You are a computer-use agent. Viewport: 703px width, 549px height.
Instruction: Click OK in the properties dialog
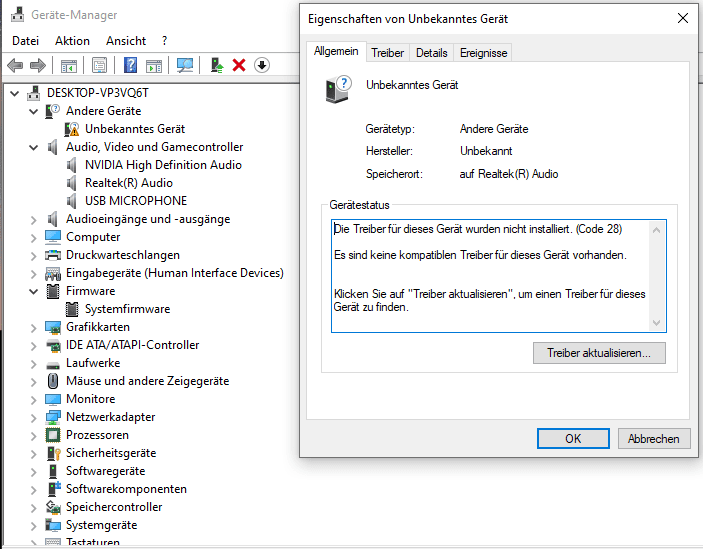[x=573, y=438]
